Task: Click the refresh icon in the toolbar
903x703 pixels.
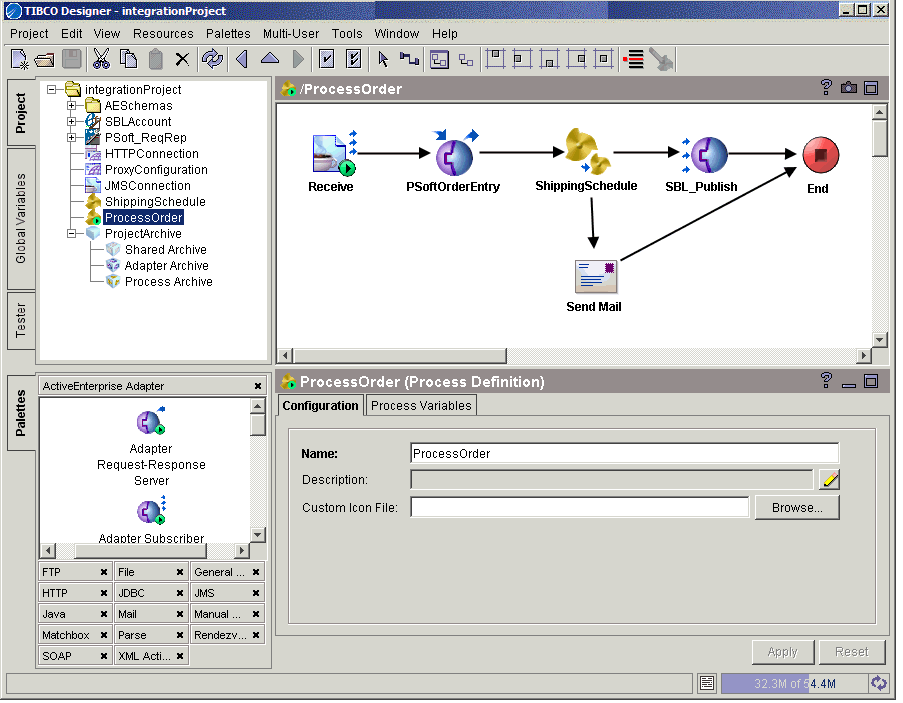Action: [x=212, y=59]
